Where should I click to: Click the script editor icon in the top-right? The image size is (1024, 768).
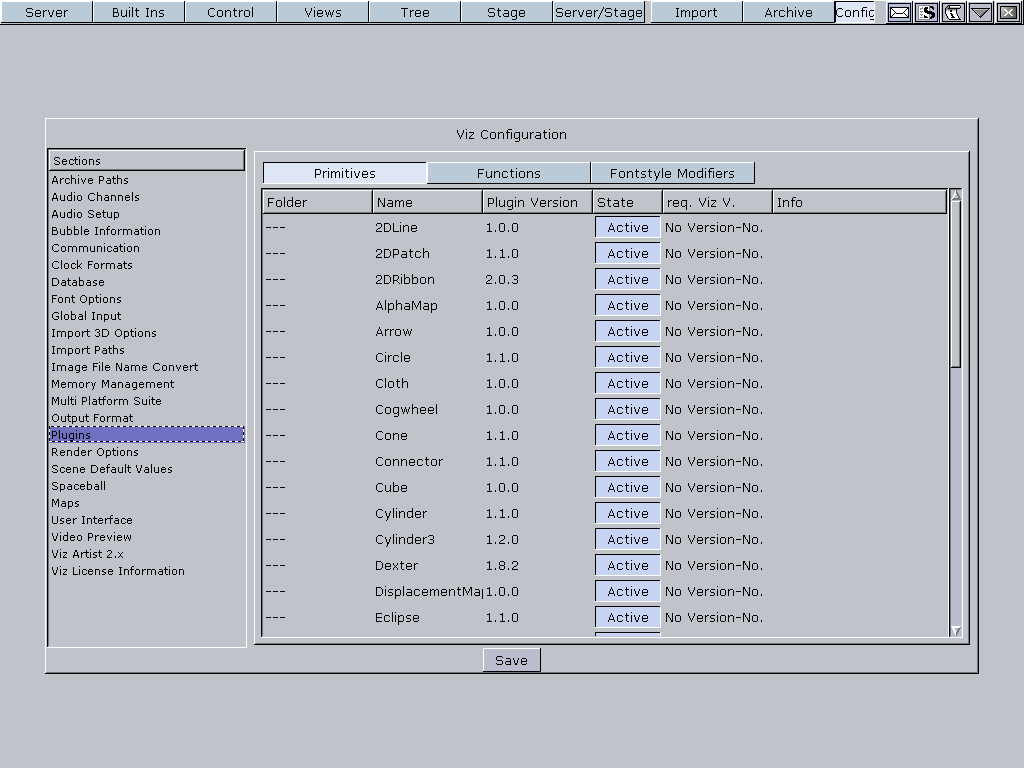[x=926, y=13]
